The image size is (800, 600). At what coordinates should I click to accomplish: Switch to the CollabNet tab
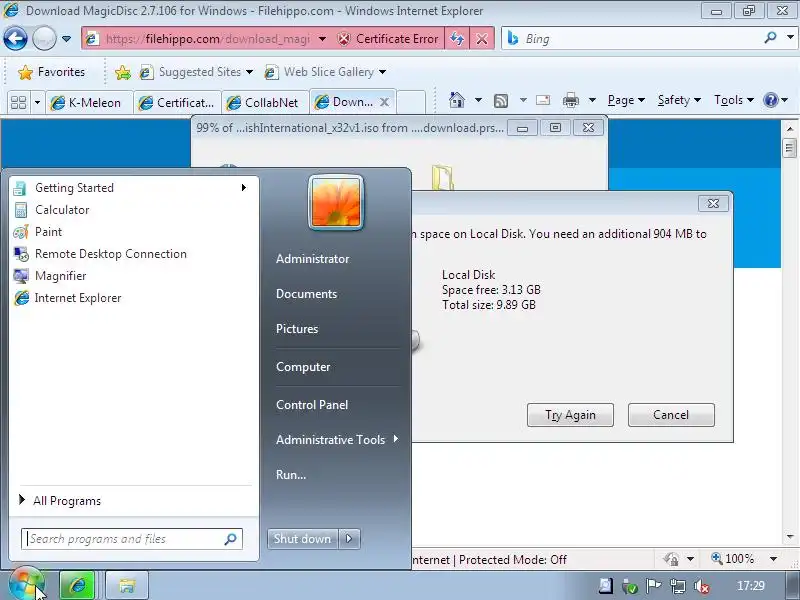(x=265, y=103)
